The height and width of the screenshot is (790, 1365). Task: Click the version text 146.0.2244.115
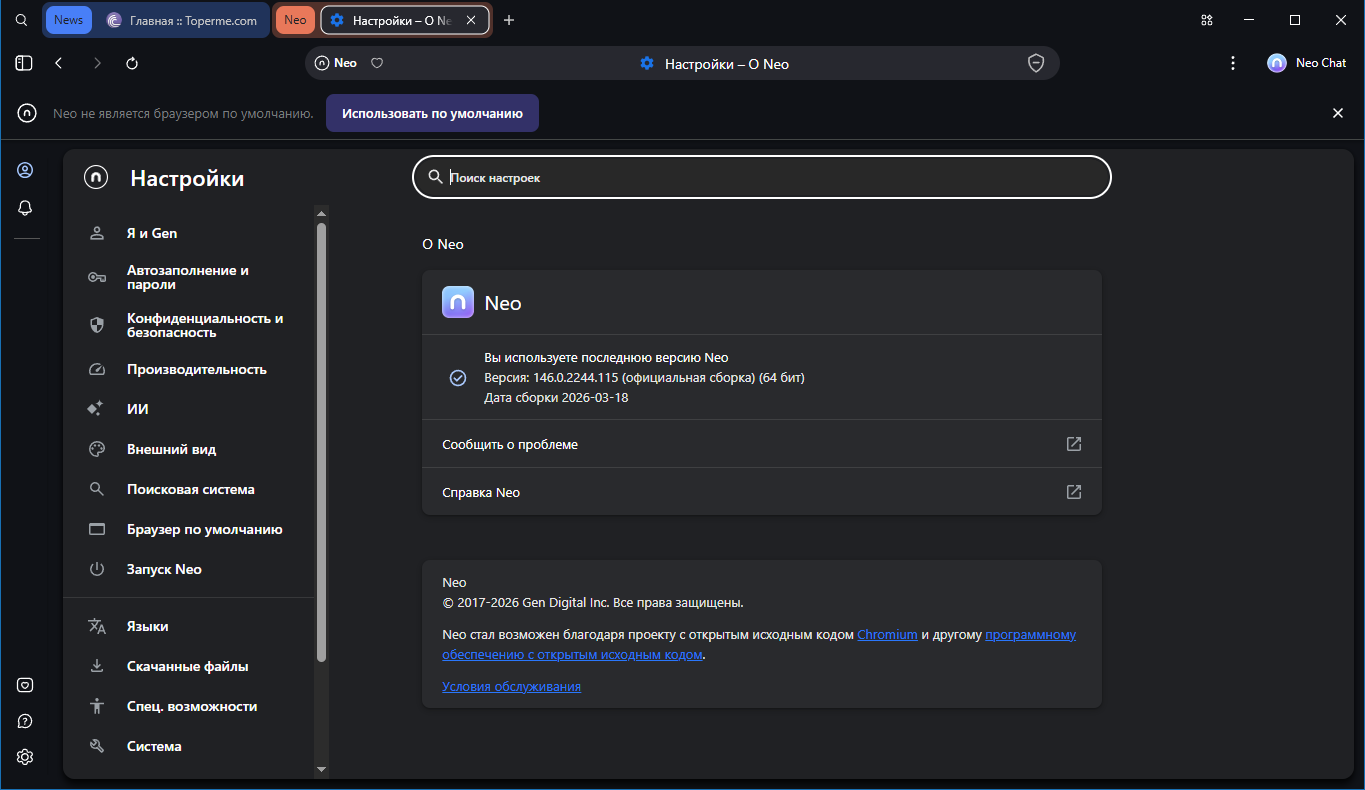(577, 378)
